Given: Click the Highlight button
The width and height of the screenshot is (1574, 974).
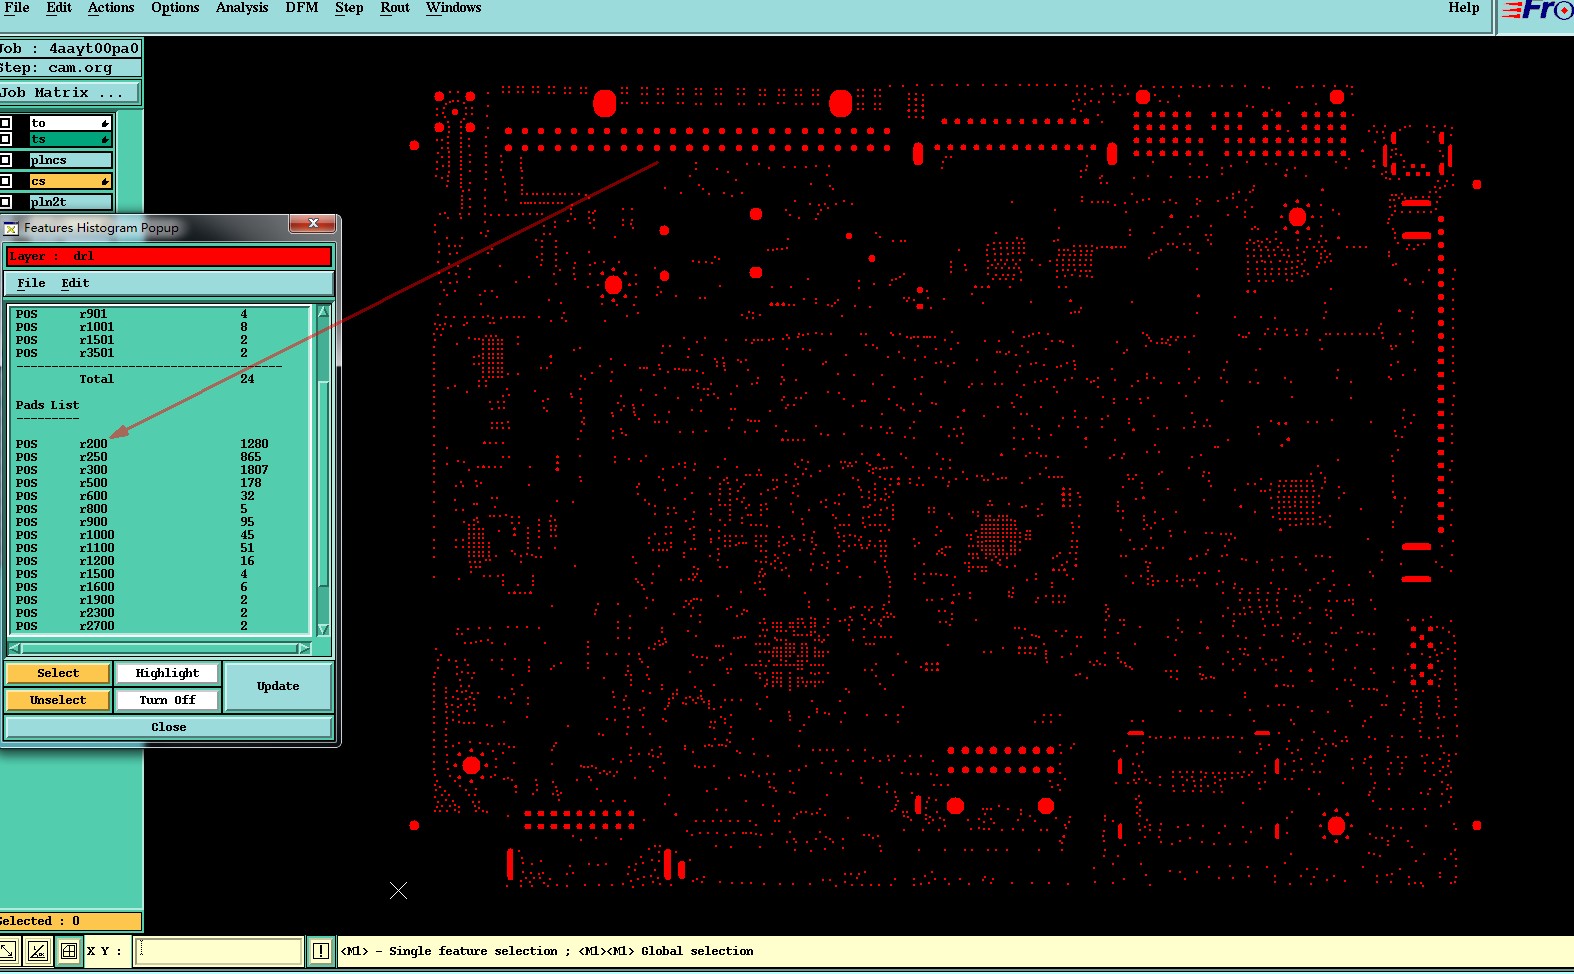Looking at the screenshot, I should point(167,673).
